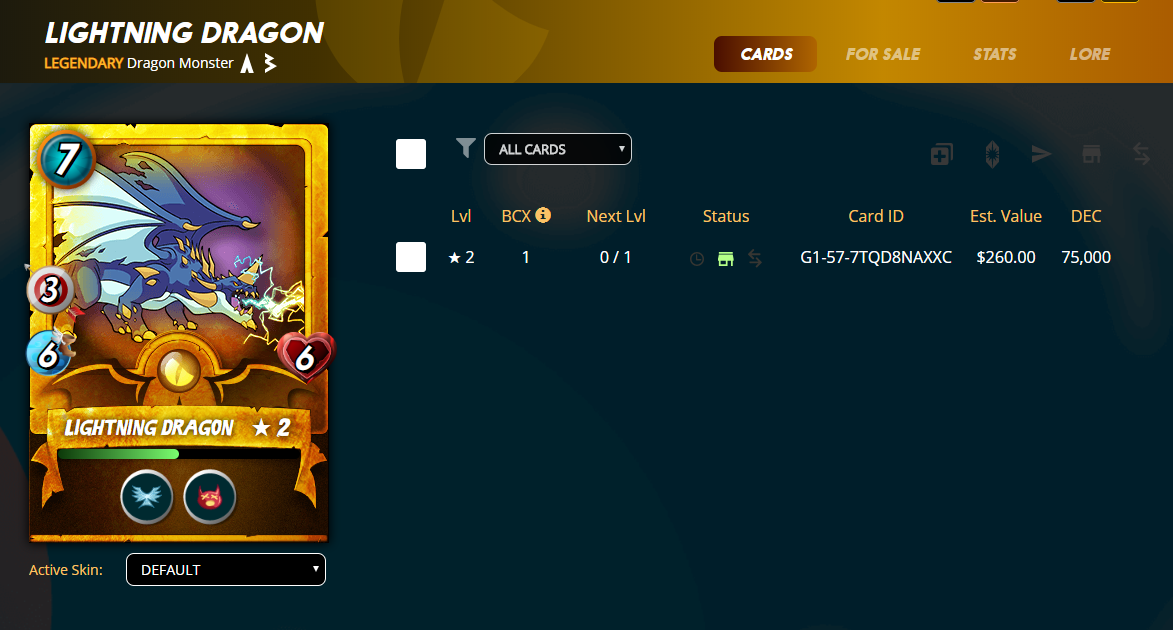Open the Active Skin DEFAULT dropdown
Viewport: 1173px width, 630px height.
click(x=226, y=570)
